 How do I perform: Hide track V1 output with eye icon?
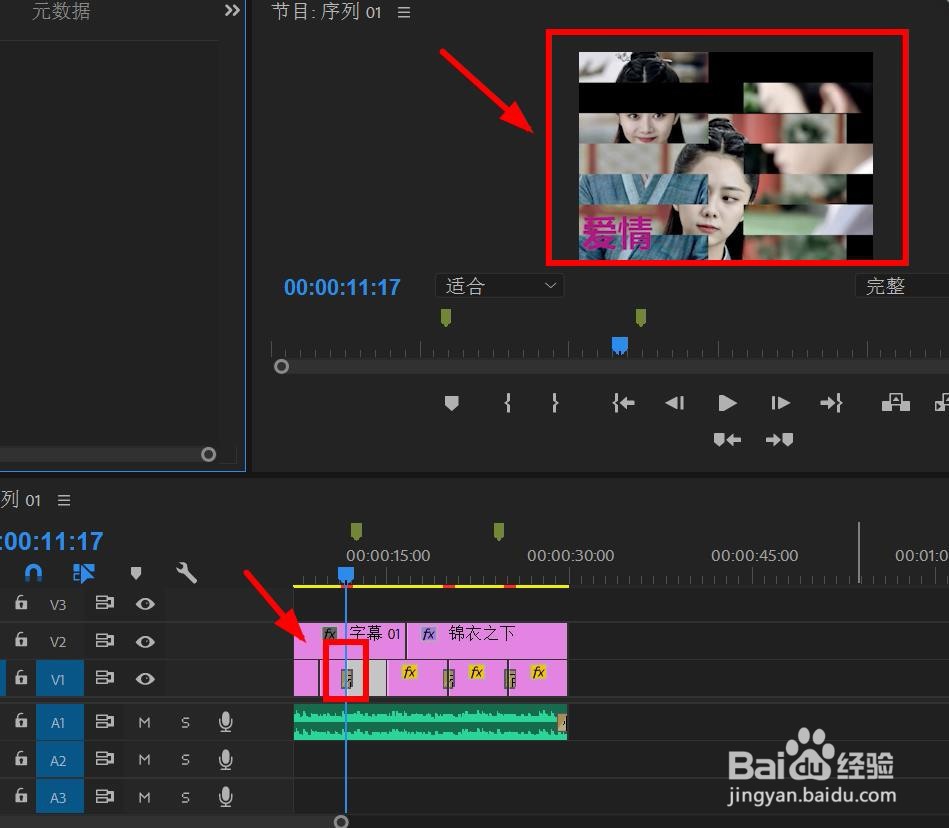click(145, 679)
